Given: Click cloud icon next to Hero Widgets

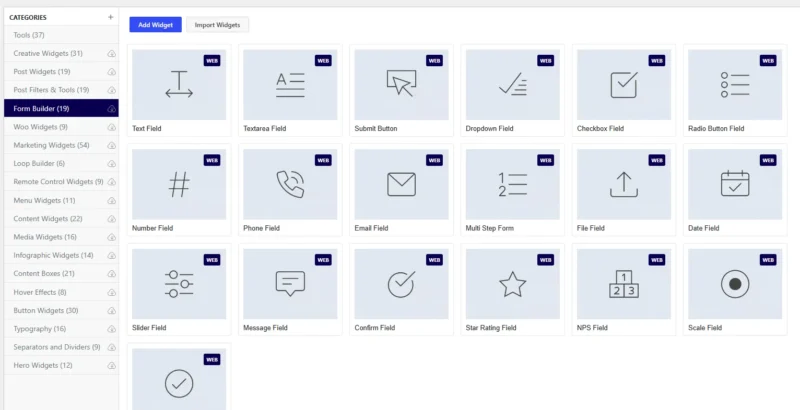Looking at the screenshot, I should 111,366.
